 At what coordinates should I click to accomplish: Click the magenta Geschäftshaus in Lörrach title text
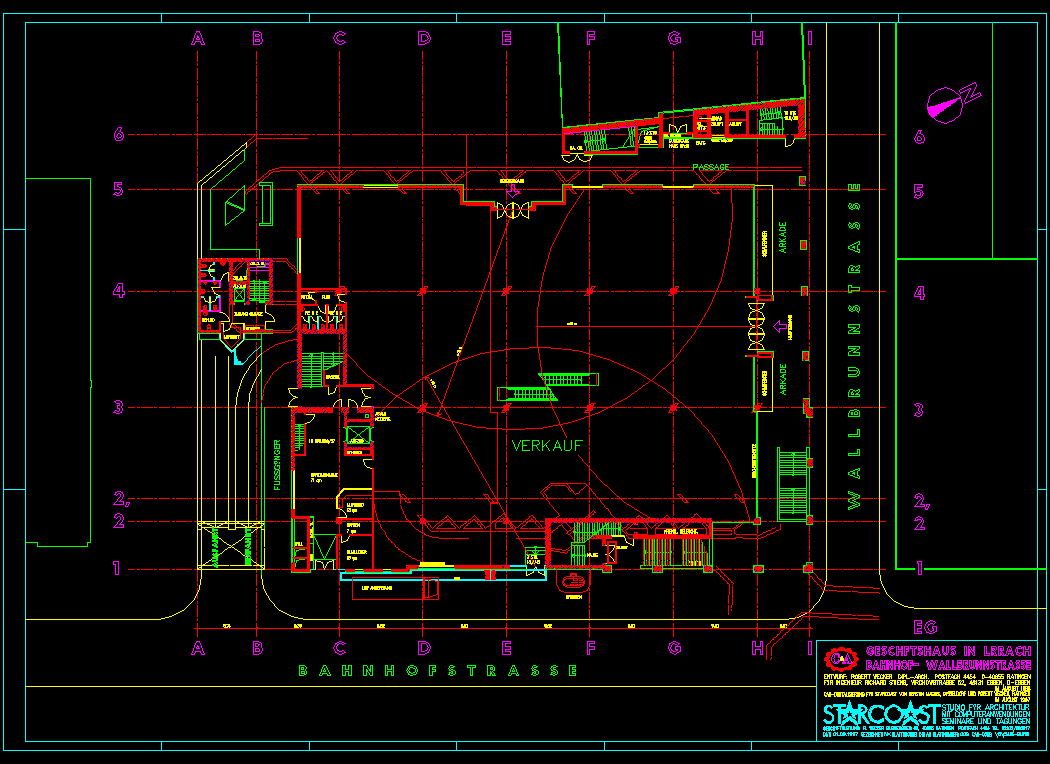pyautogui.click(x=949, y=651)
